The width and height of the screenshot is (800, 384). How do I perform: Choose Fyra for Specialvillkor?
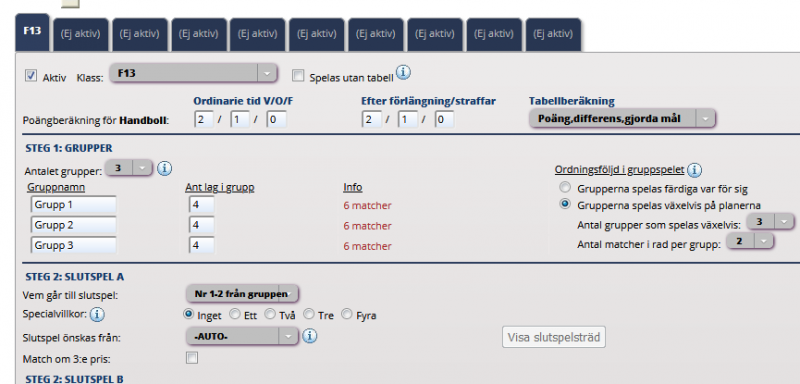coord(347,314)
